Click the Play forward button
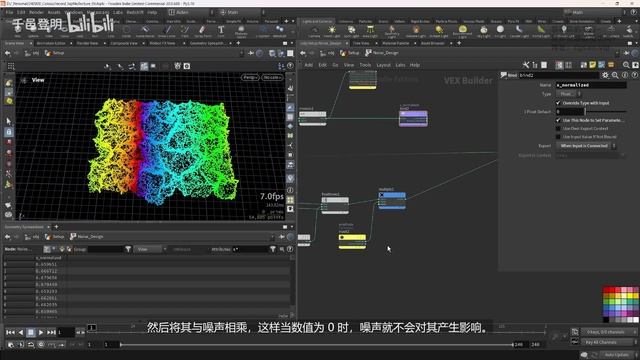Image resolution: width=640 pixels, height=360 pixels. point(41,333)
